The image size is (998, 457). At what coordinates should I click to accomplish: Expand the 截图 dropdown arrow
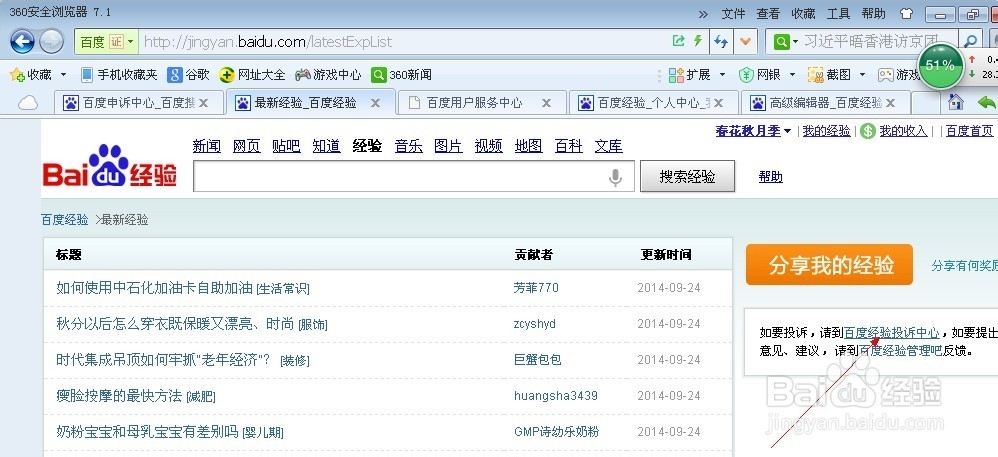point(862,75)
